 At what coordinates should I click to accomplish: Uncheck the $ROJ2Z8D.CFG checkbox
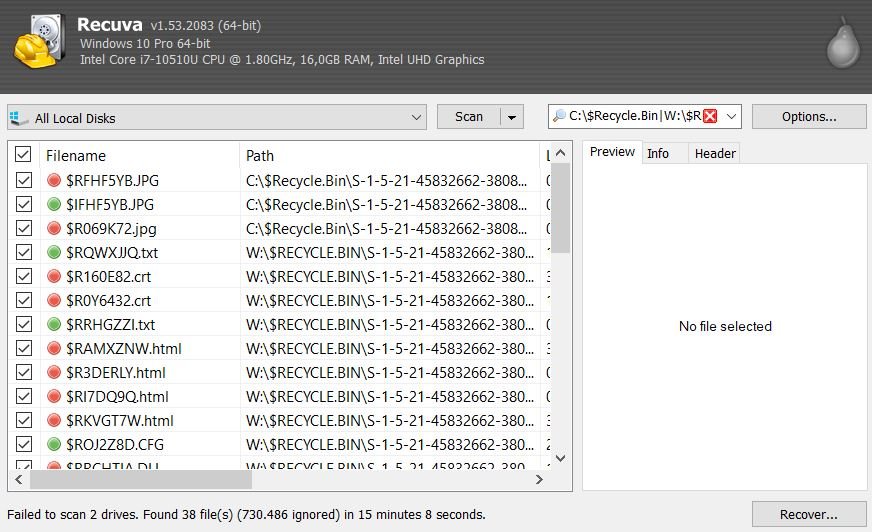[24, 444]
